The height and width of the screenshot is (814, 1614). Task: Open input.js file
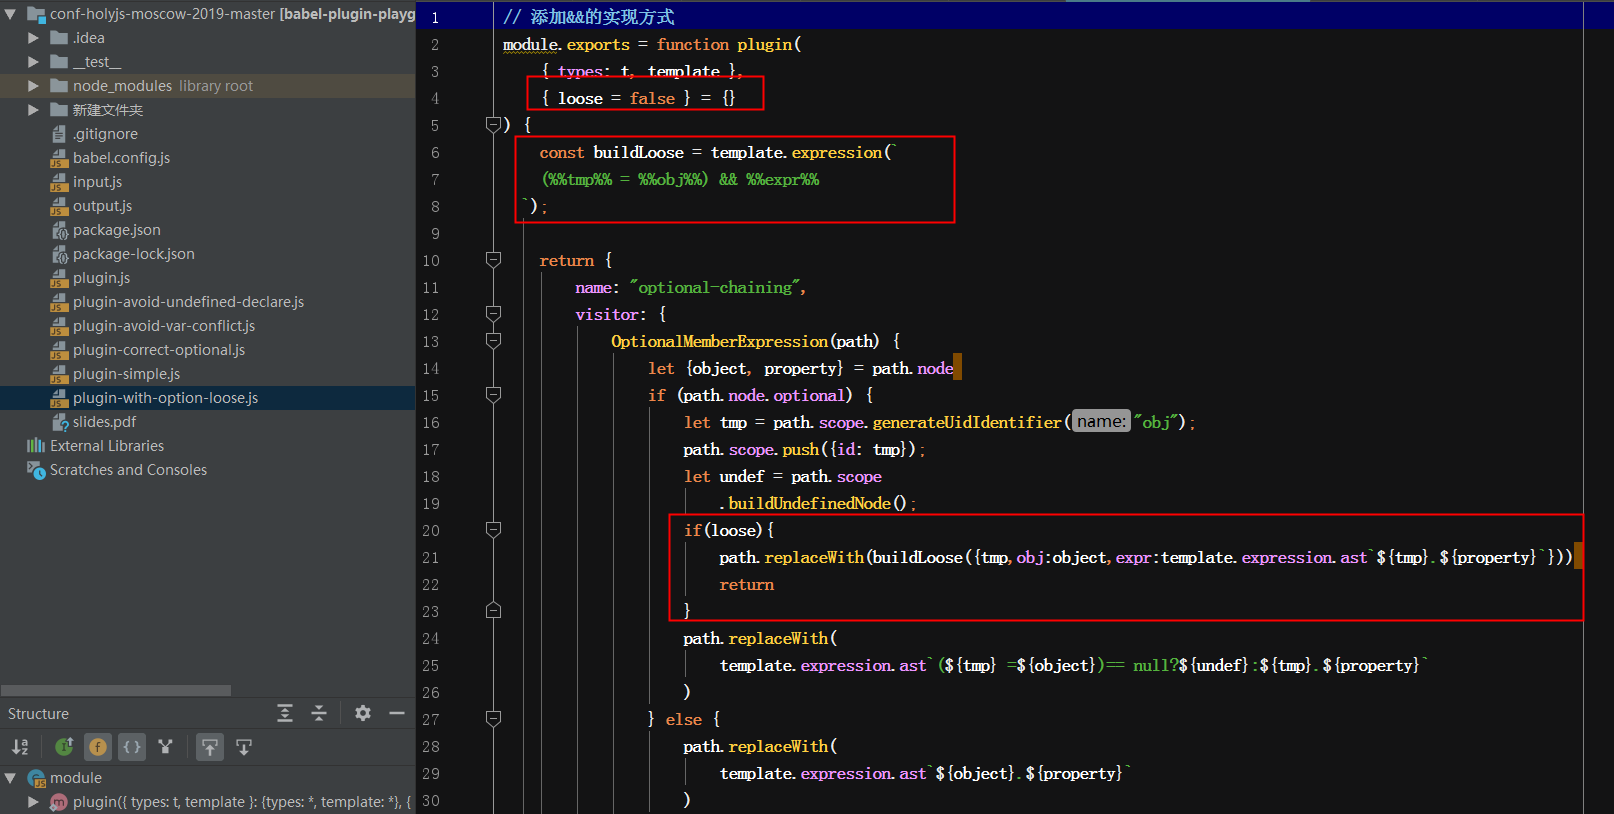97,182
